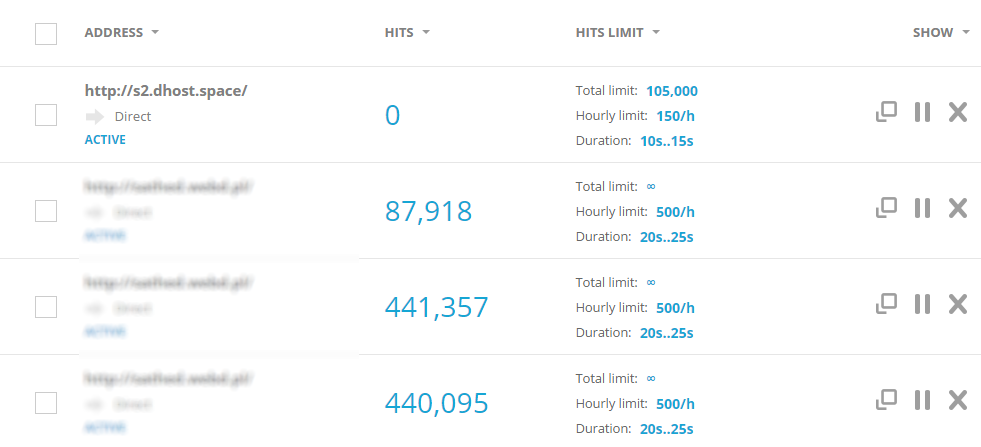Copy the campaign with 87,918 hits
Screen dimensions: 981x447
[886, 208]
